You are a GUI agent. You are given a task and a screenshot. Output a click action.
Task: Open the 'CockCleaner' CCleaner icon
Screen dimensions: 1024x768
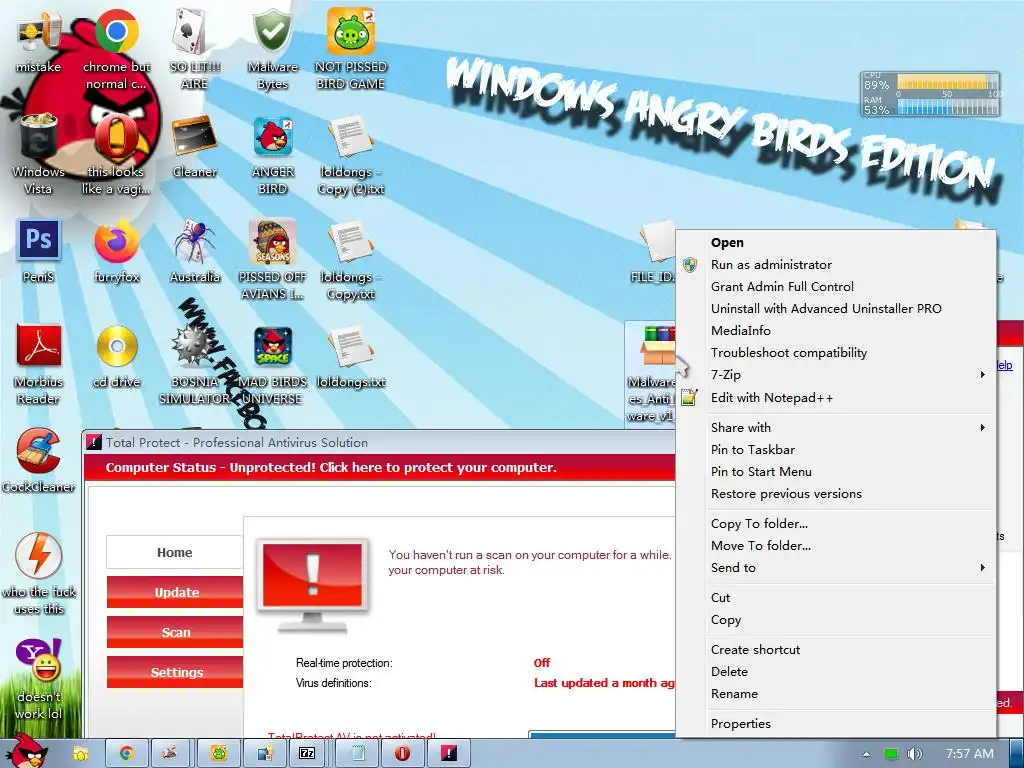[x=38, y=460]
